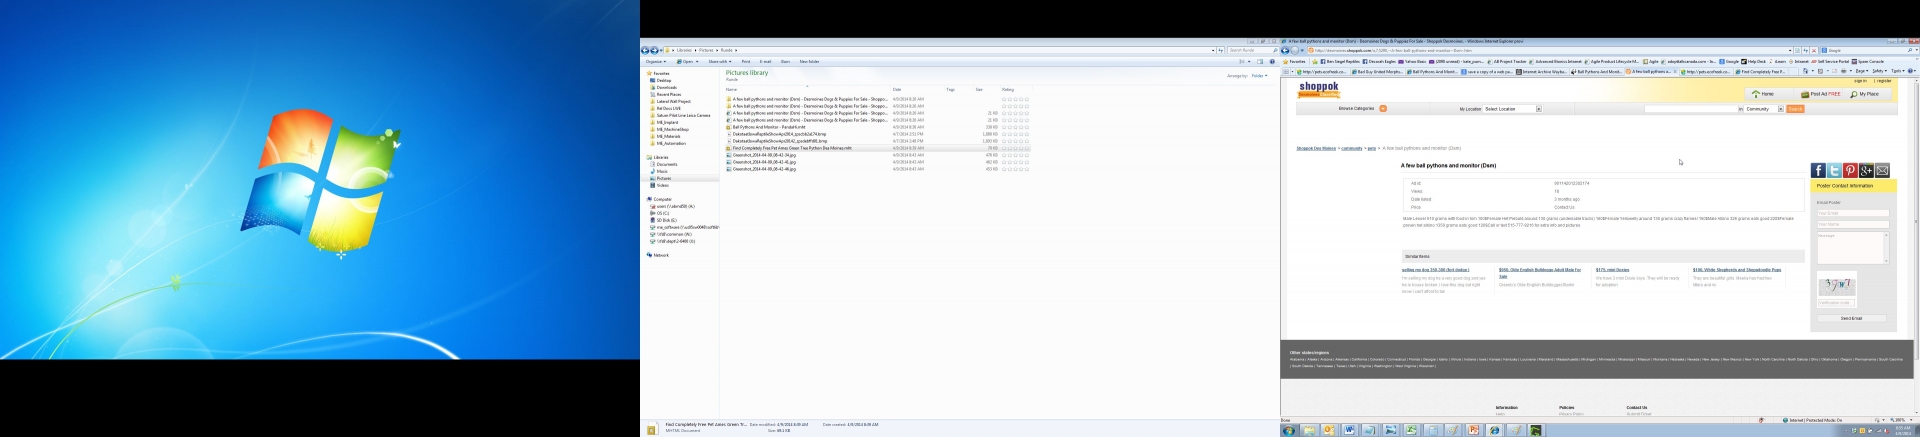Open the PowerPoint taskbar icon

click(1473, 431)
